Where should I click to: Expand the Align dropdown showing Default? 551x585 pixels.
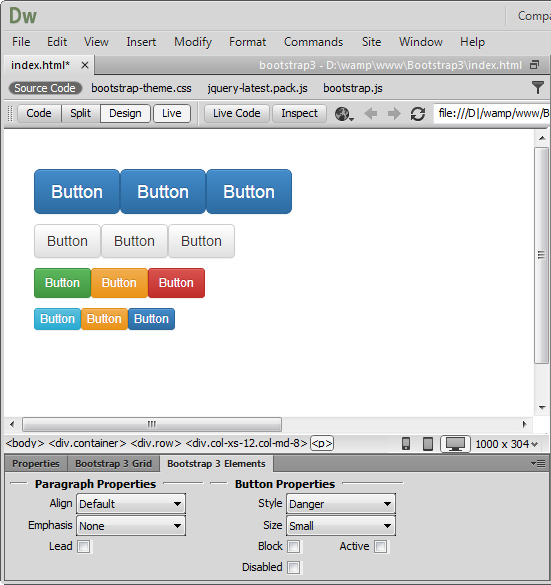coord(131,504)
